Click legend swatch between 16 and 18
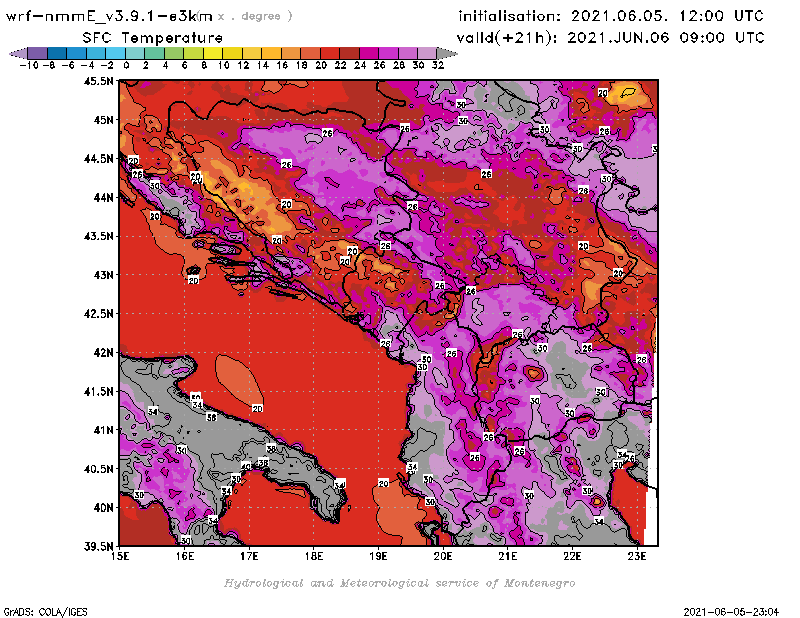This screenshot has height=618, width=800. click(x=291, y=53)
